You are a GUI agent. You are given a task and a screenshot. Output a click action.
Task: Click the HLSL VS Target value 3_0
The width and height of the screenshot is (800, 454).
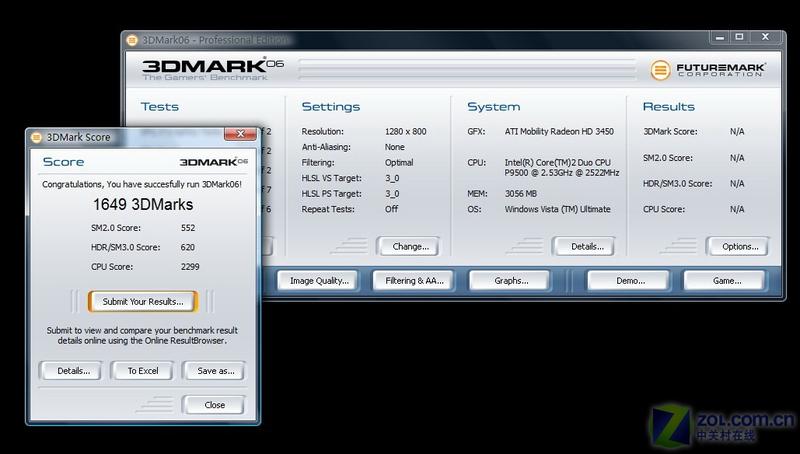point(392,178)
